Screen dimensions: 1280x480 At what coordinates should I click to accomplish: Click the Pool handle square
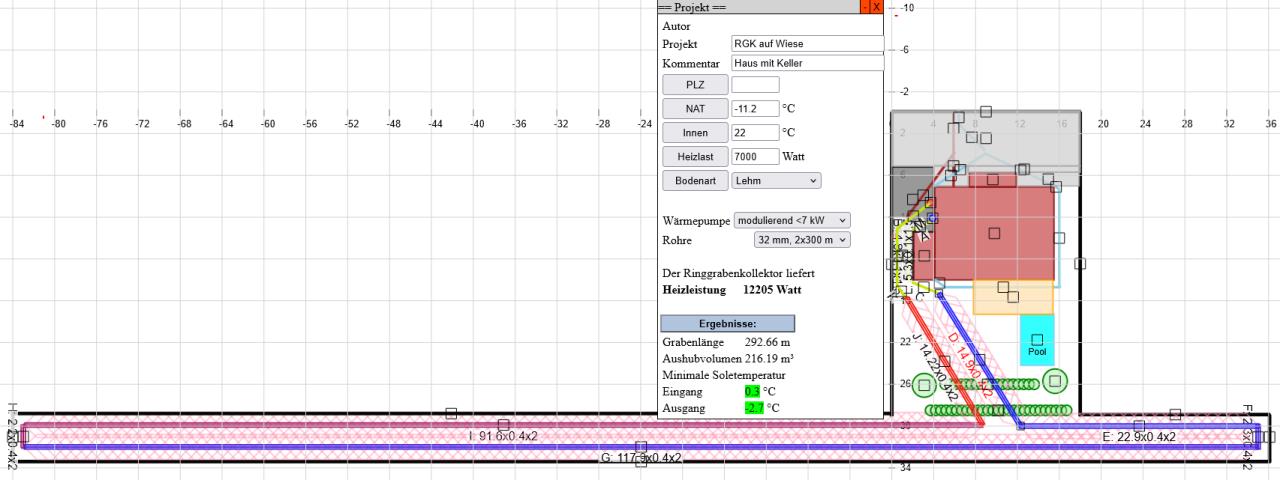coord(1037,340)
